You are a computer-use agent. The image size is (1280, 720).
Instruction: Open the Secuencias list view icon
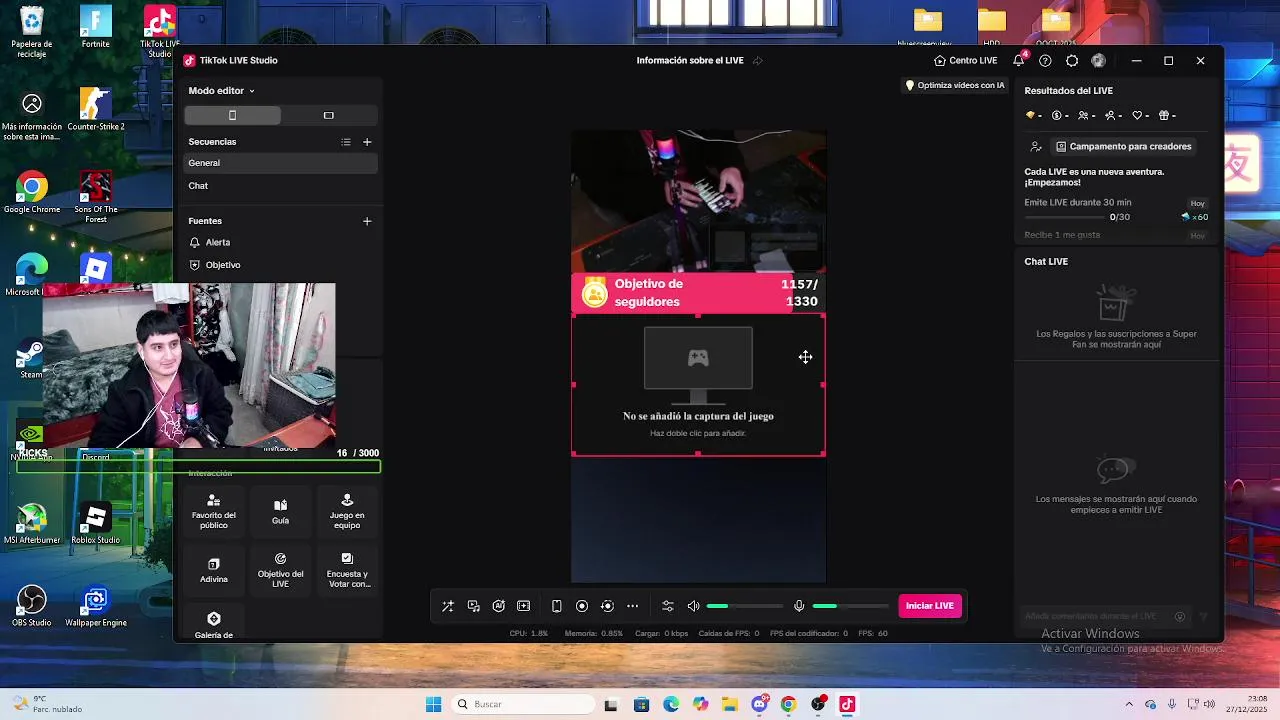coord(346,142)
